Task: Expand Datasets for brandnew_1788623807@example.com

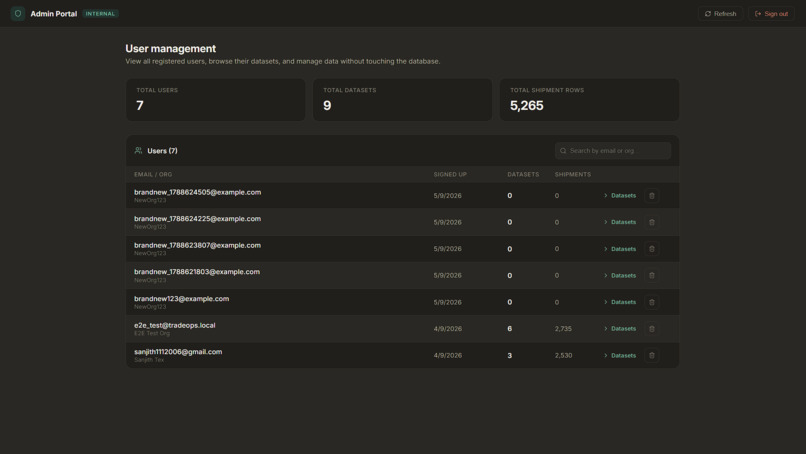Action: 620,249
